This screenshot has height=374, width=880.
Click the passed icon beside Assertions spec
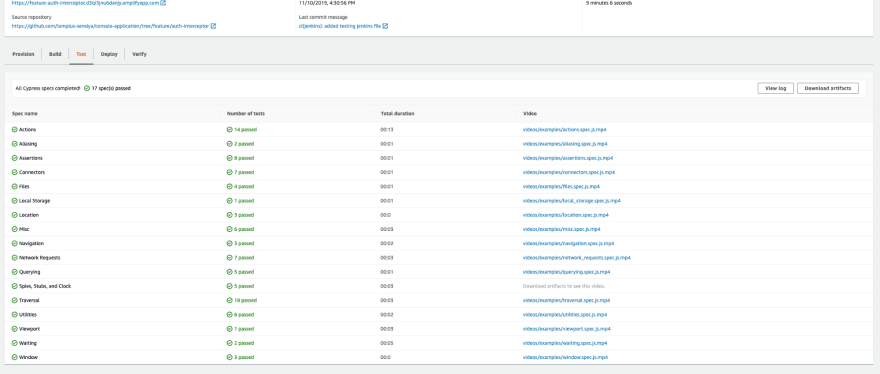(15, 158)
